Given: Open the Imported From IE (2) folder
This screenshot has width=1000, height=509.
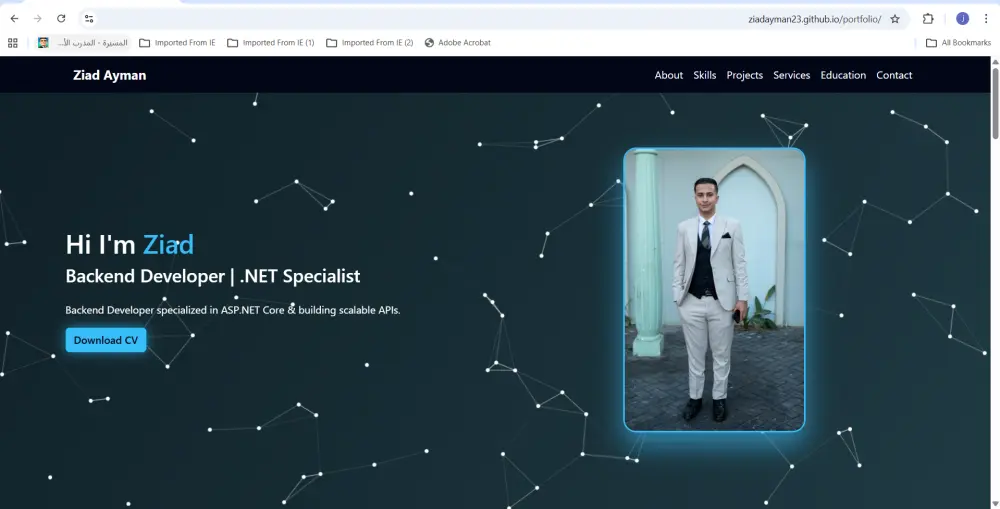Looking at the screenshot, I should [x=370, y=43].
